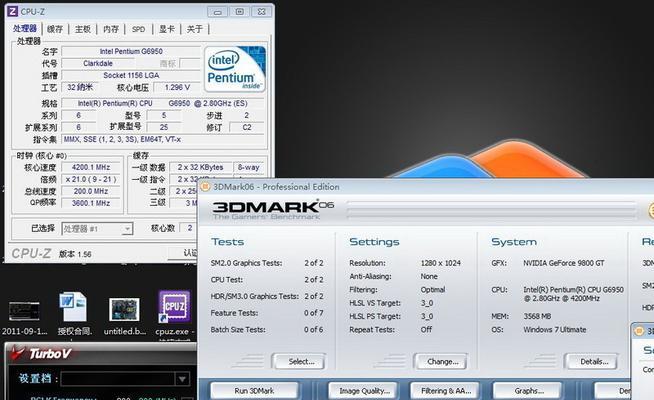Screen dimensions: 654x400
Task: Maximize the CPU-Z window
Action: coord(239,12)
